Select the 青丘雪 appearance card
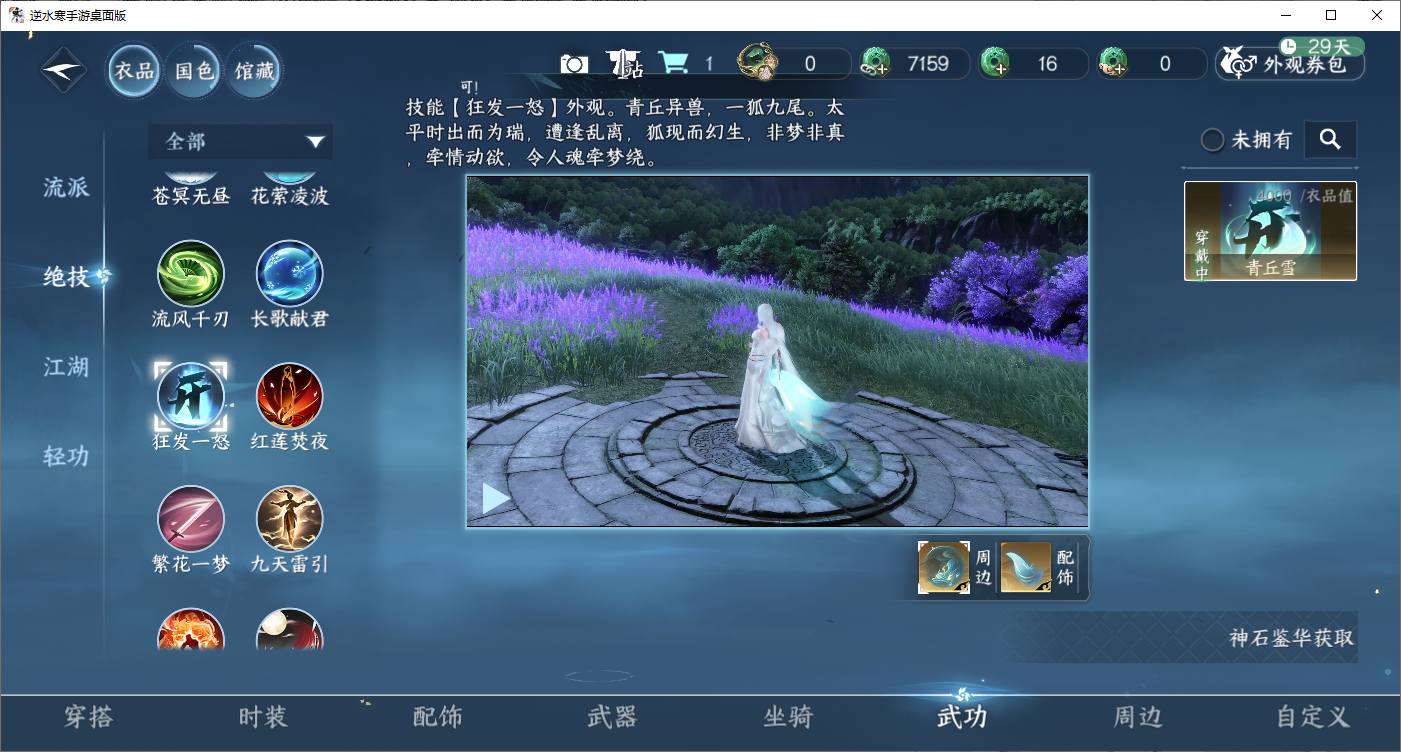Image resolution: width=1401 pixels, height=752 pixels. click(1270, 231)
